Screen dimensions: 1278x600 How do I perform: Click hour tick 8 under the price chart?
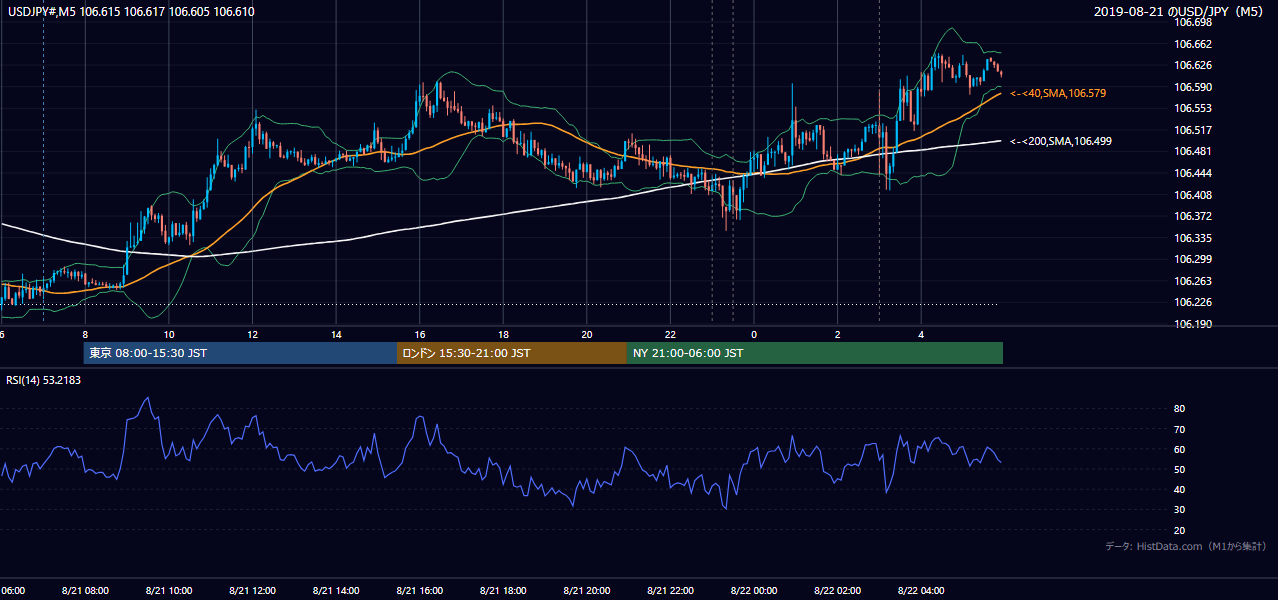pyautogui.click(x=85, y=335)
